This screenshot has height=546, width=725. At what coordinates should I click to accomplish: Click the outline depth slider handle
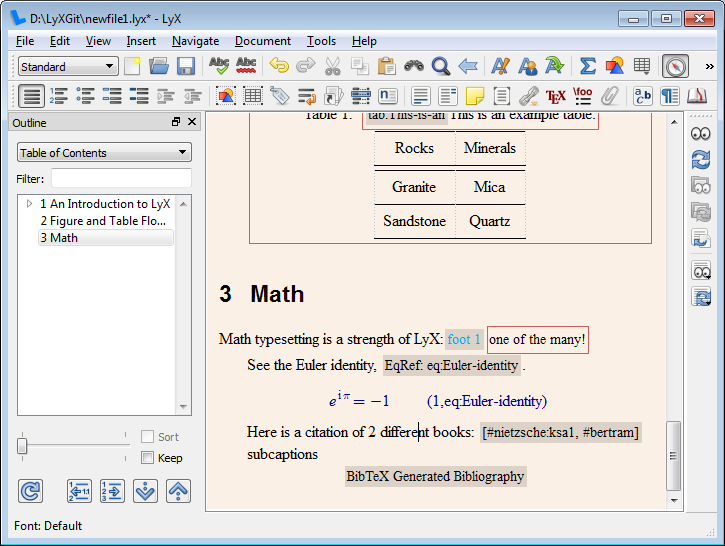pyautogui.click(x=22, y=446)
